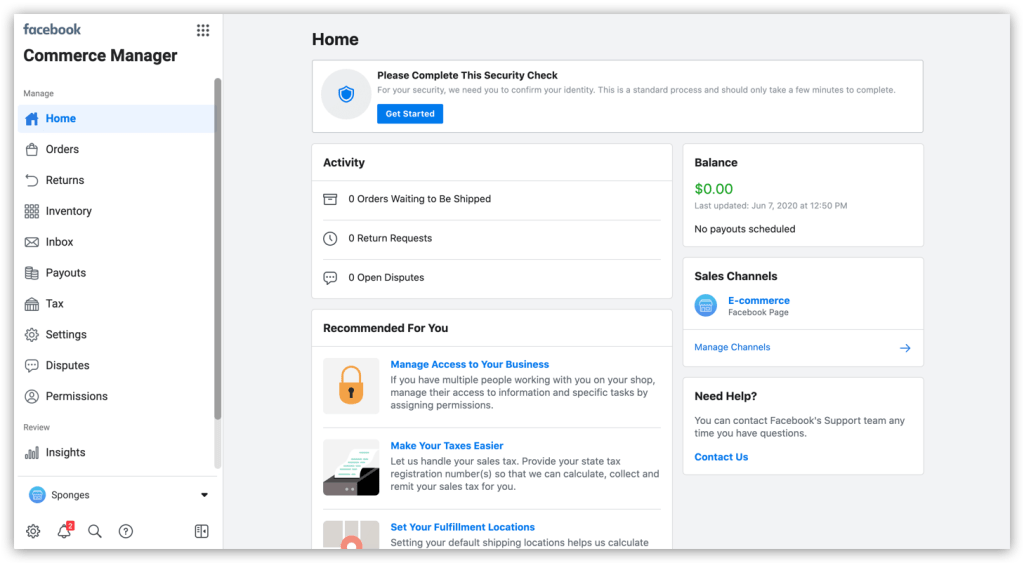Image resolution: width=1024 pixels, height=563 pixels.
Task: Open the apps grid menu icon
Action: (203, 30)
